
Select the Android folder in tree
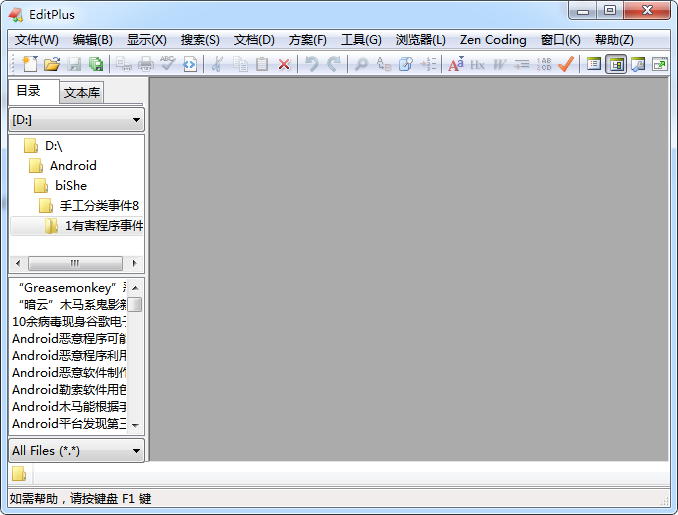tap(63, 166)
